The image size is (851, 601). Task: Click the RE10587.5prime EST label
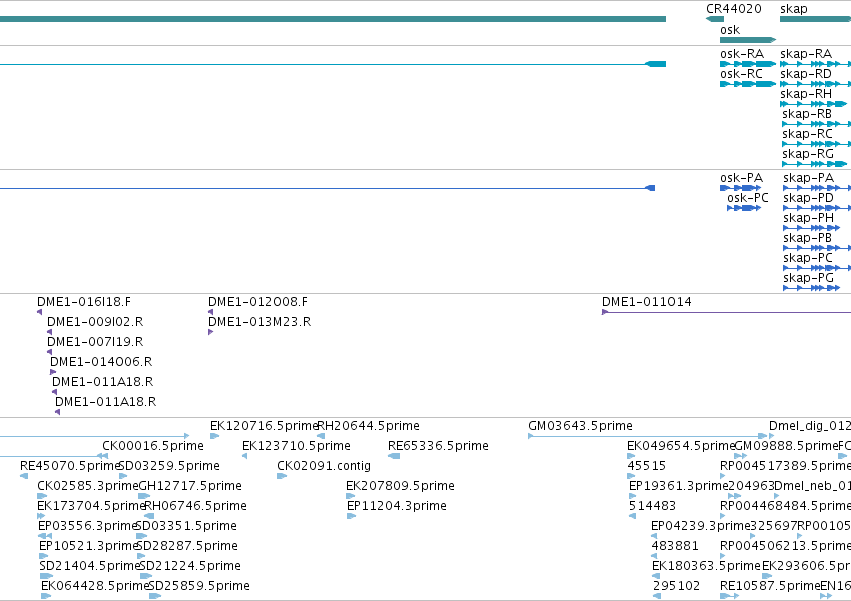coord(770,586)
